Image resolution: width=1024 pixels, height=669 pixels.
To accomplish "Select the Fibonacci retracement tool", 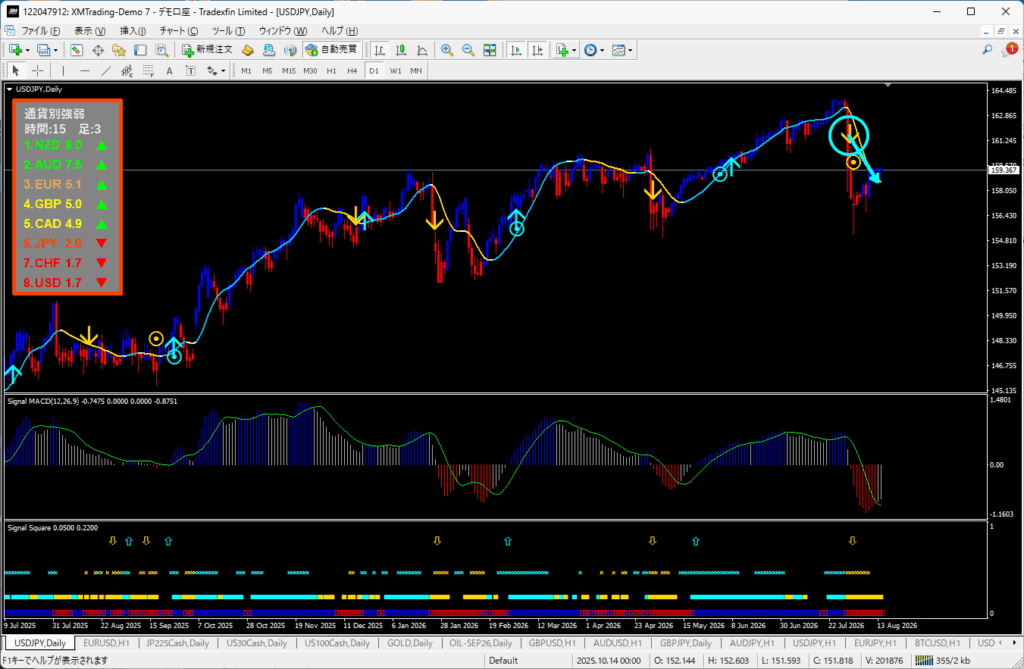I will coord(148,71).
